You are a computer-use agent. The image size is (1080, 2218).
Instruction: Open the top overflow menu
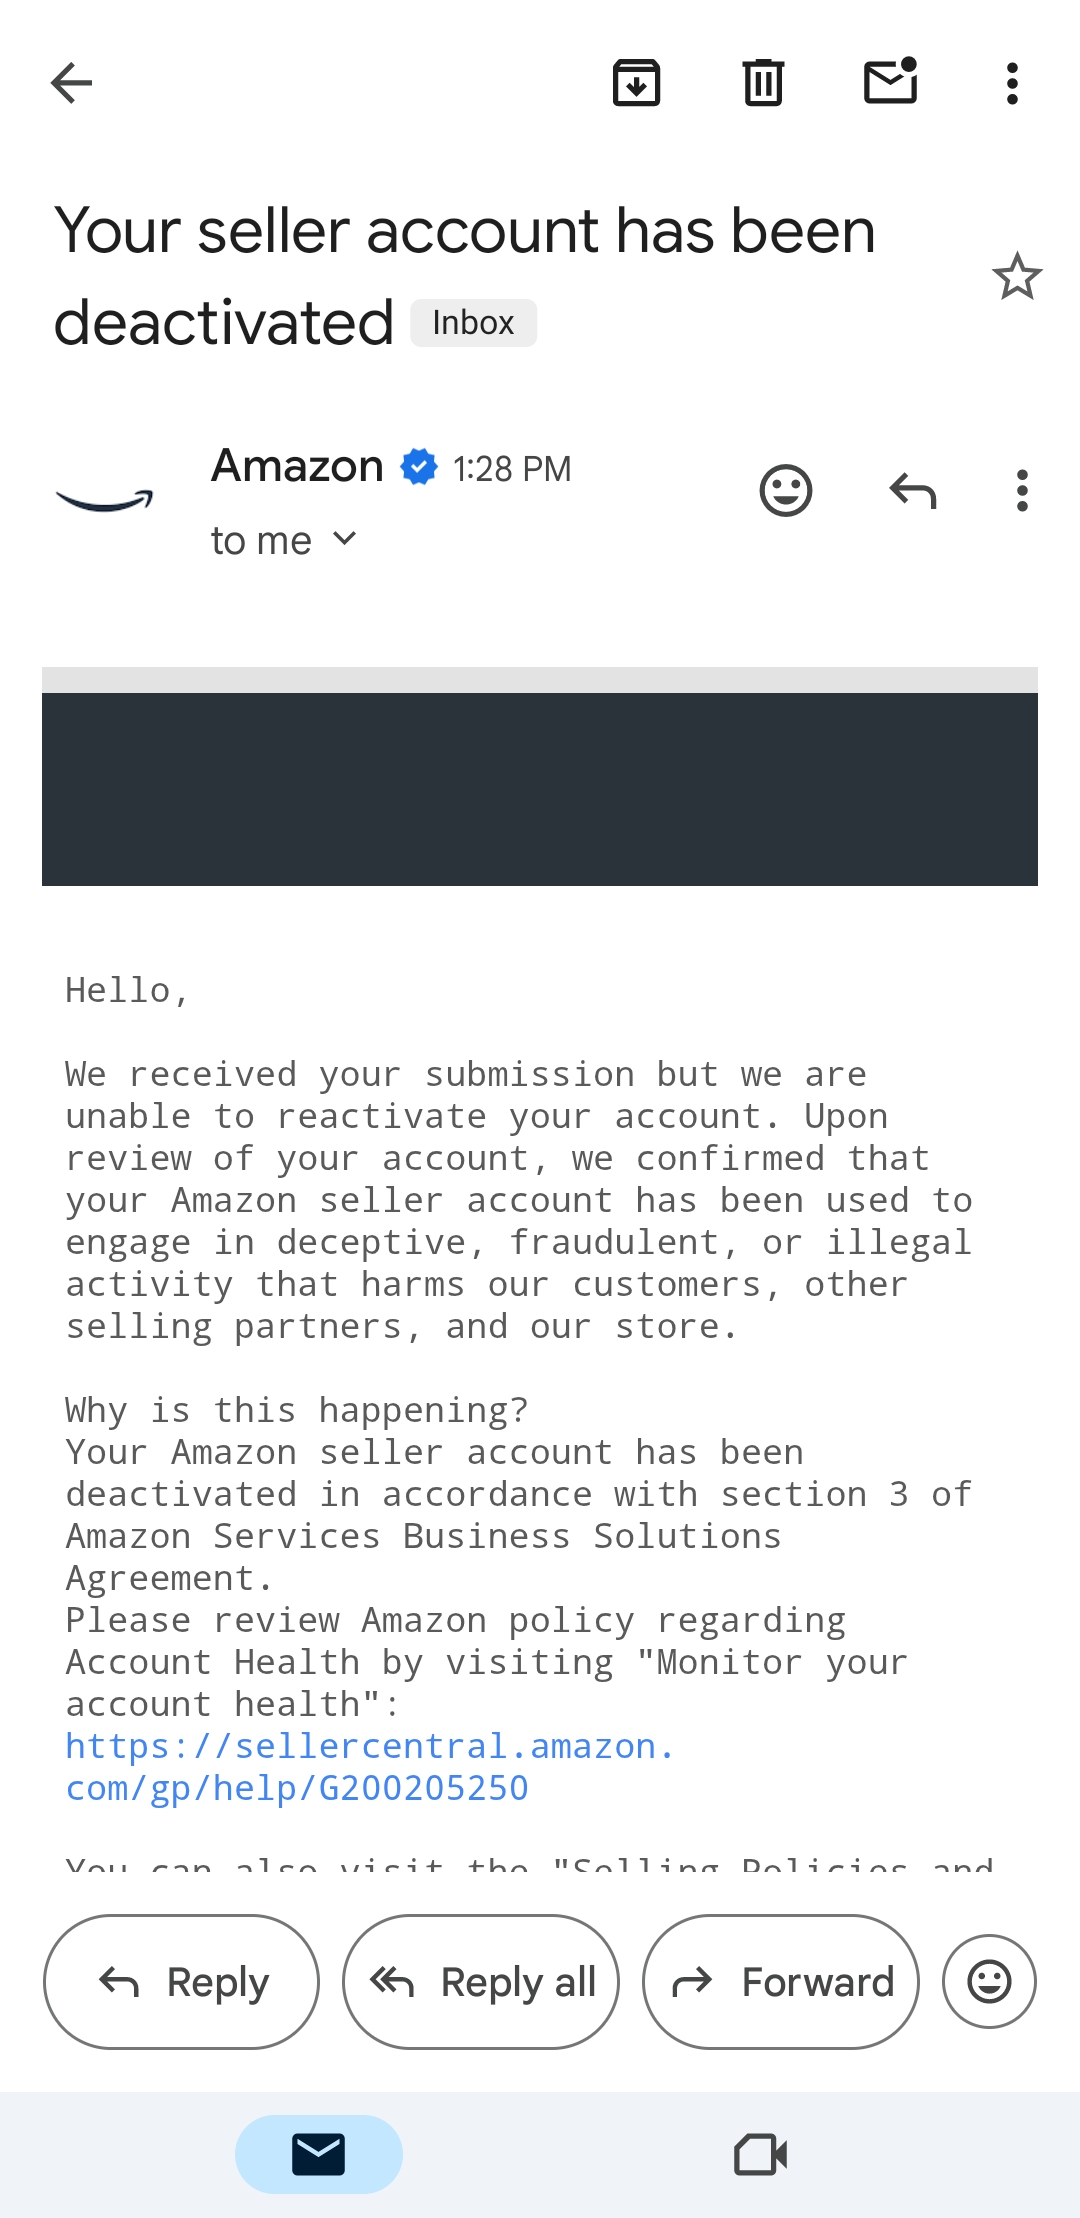(x=1012, y=83)
